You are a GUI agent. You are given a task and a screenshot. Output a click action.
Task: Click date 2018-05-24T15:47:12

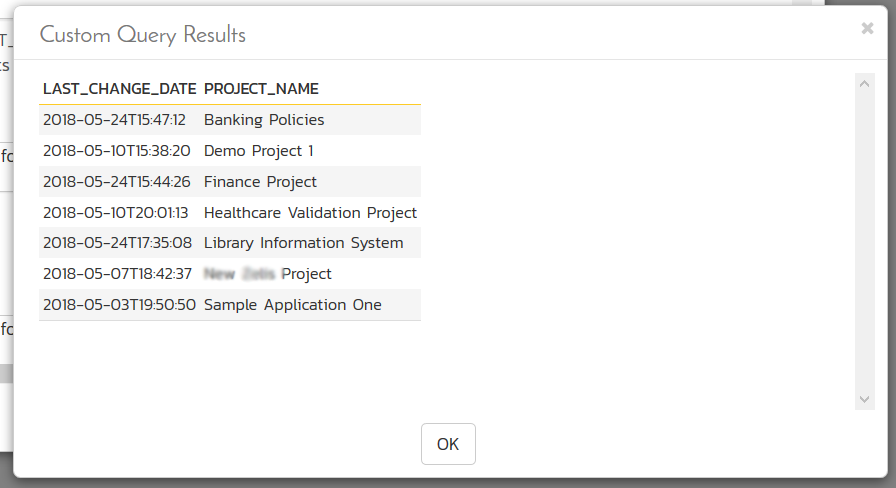114,120
